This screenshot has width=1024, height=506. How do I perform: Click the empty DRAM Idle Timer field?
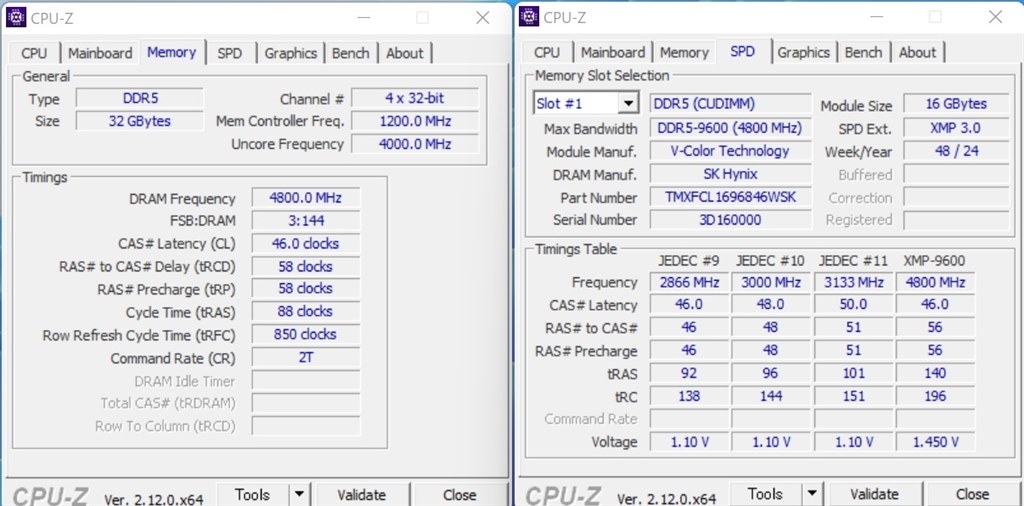[305, 380]
